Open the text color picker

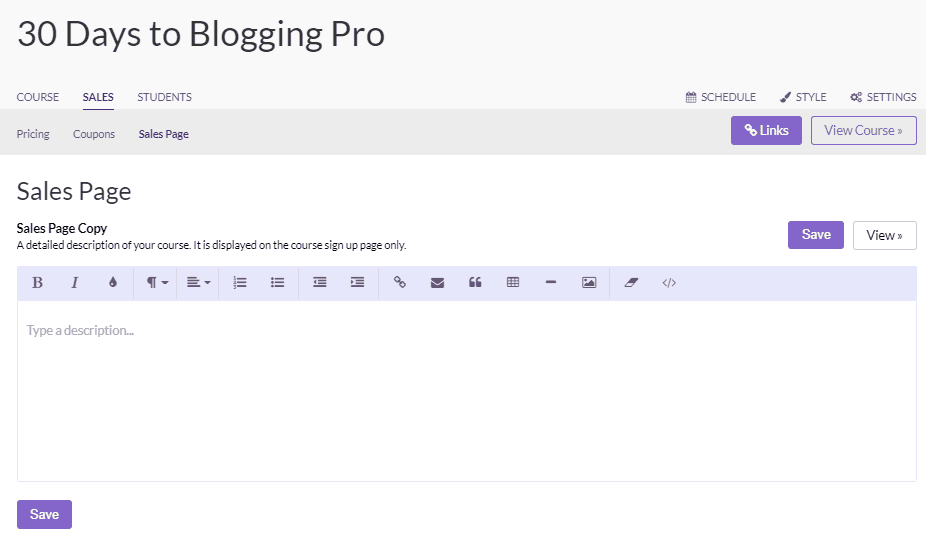[112, 283]
